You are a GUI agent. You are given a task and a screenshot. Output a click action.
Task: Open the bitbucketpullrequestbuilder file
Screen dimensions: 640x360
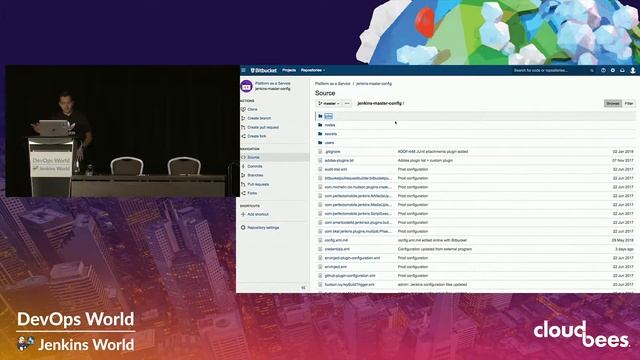358,178
